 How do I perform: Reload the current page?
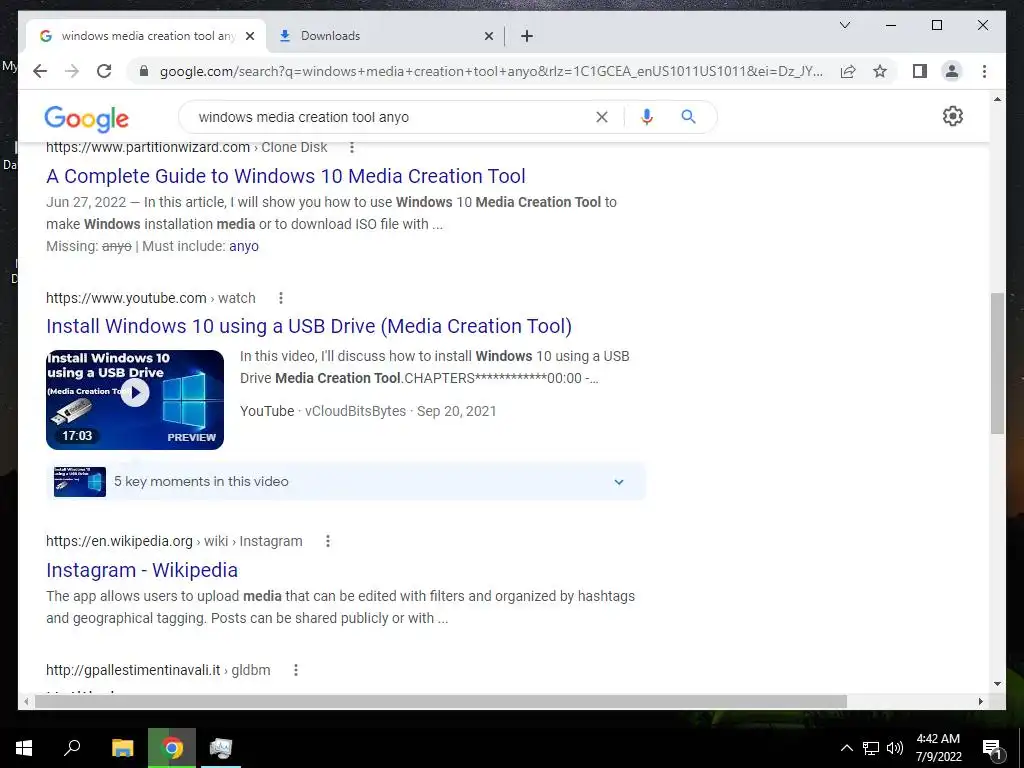(x=104, y=71)
